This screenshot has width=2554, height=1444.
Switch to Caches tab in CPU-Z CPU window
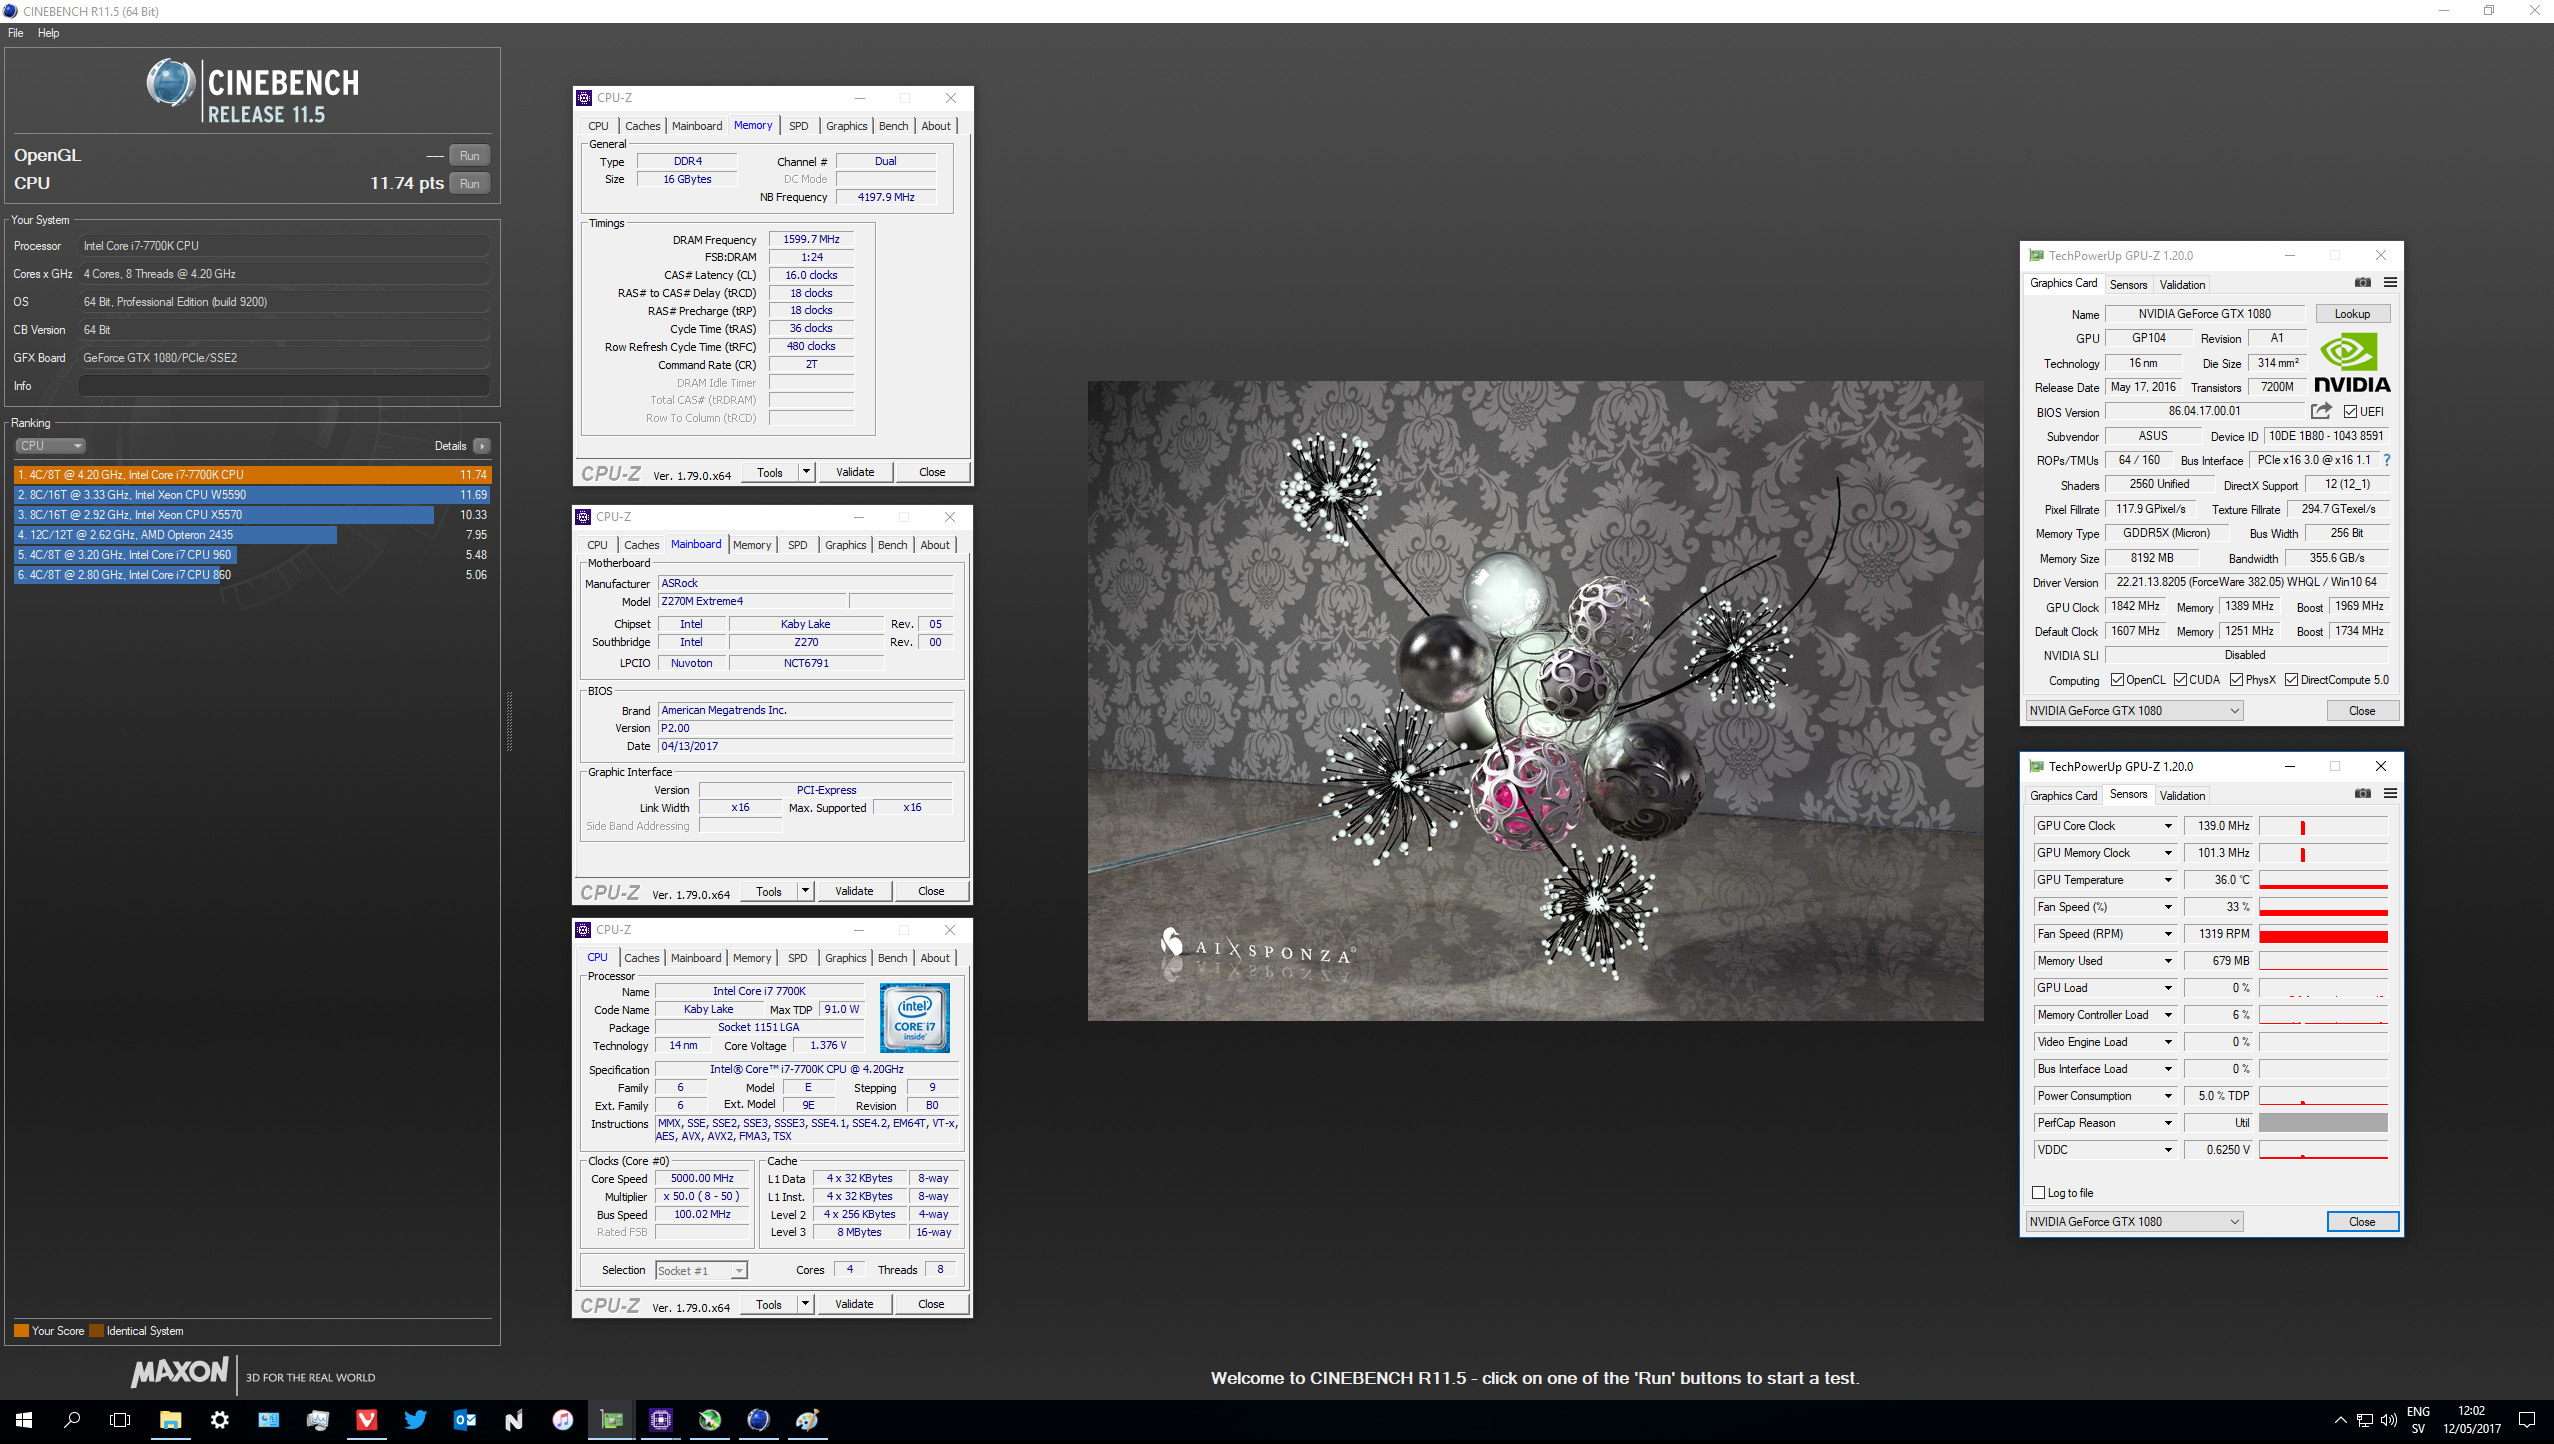pos(641,958)
